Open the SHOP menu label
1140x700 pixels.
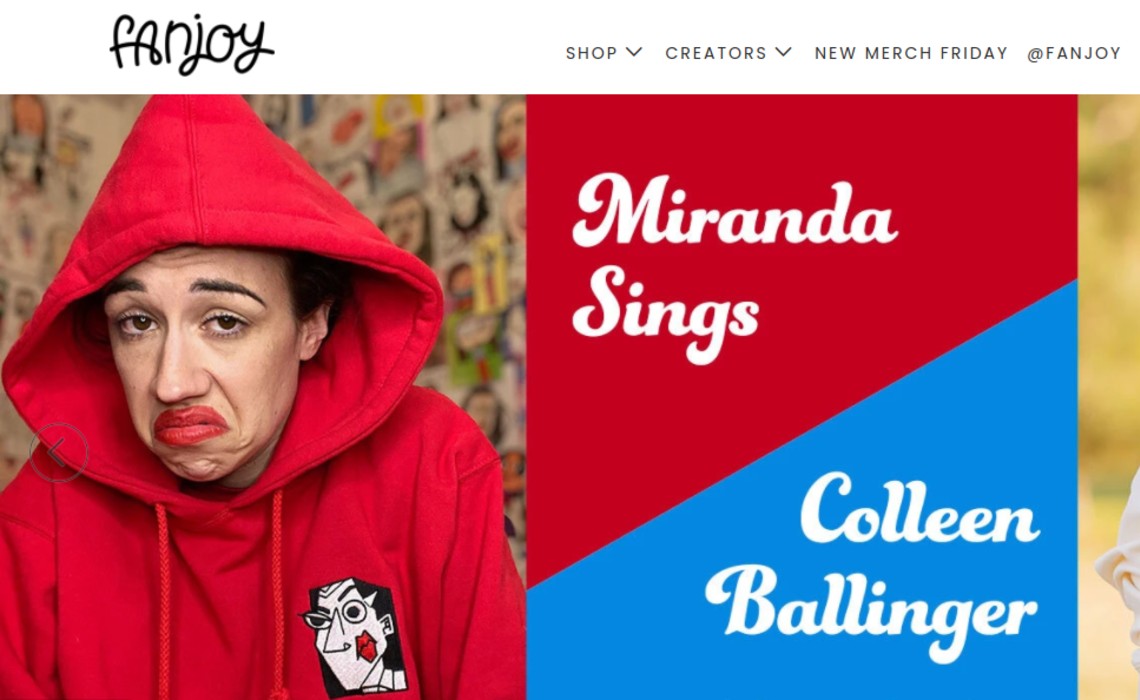tap(591, 53)
